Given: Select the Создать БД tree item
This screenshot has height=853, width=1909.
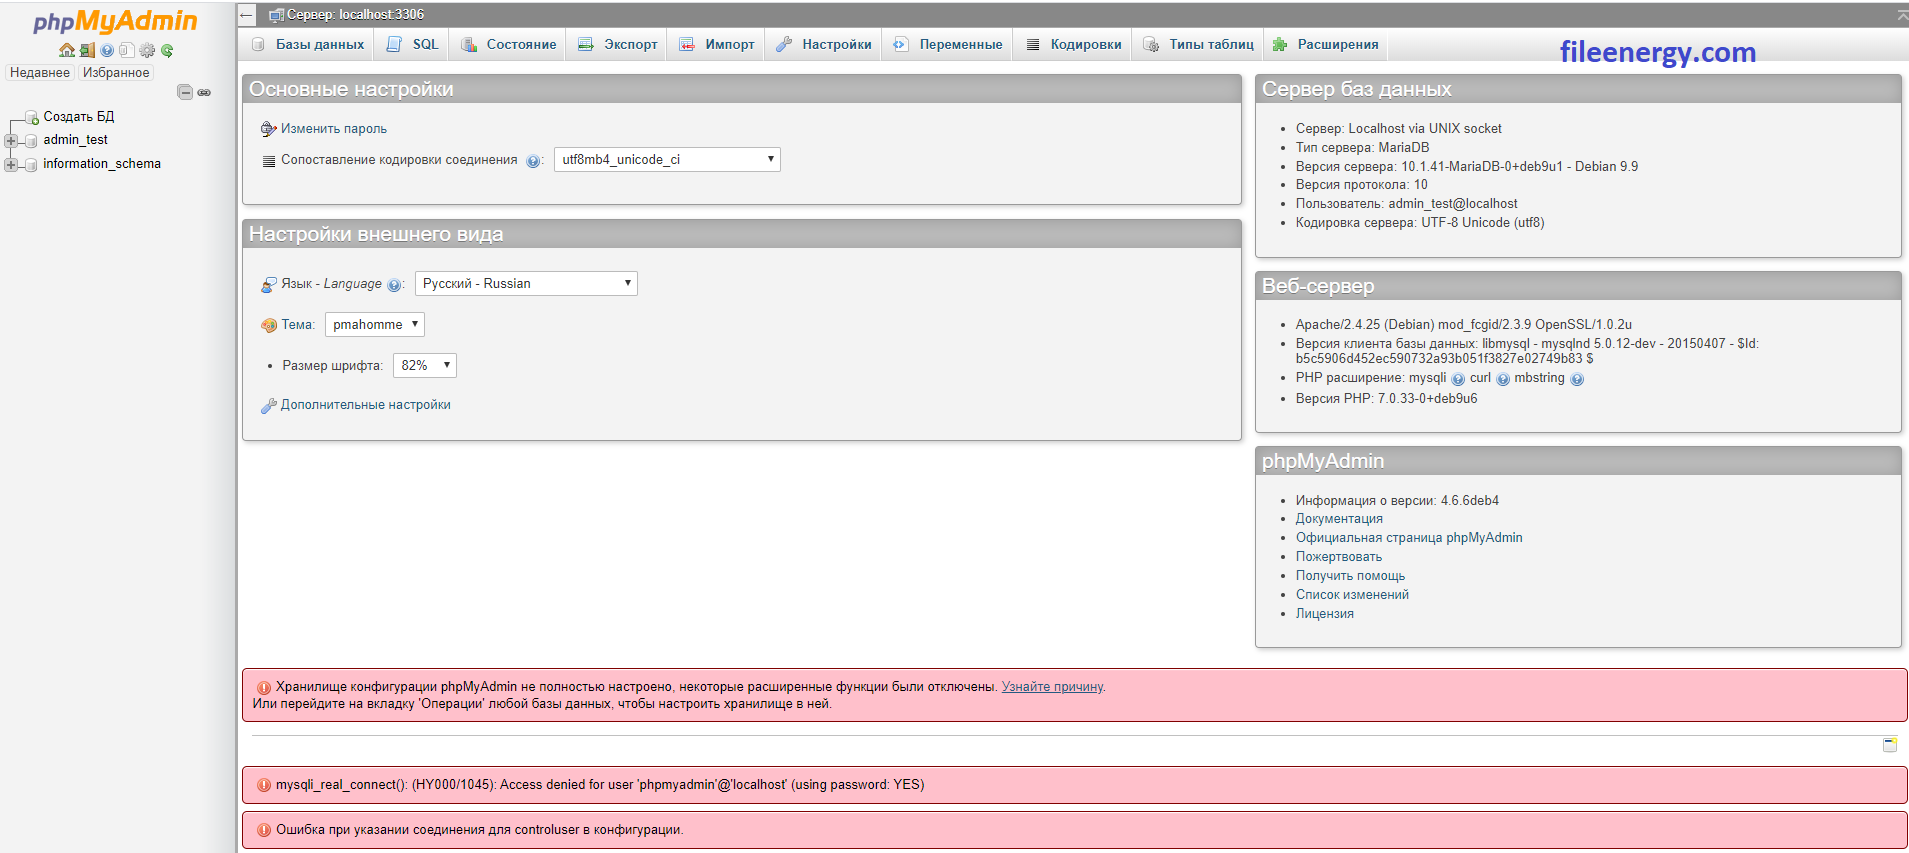Looking at the screenshot, I should (79, 117).
